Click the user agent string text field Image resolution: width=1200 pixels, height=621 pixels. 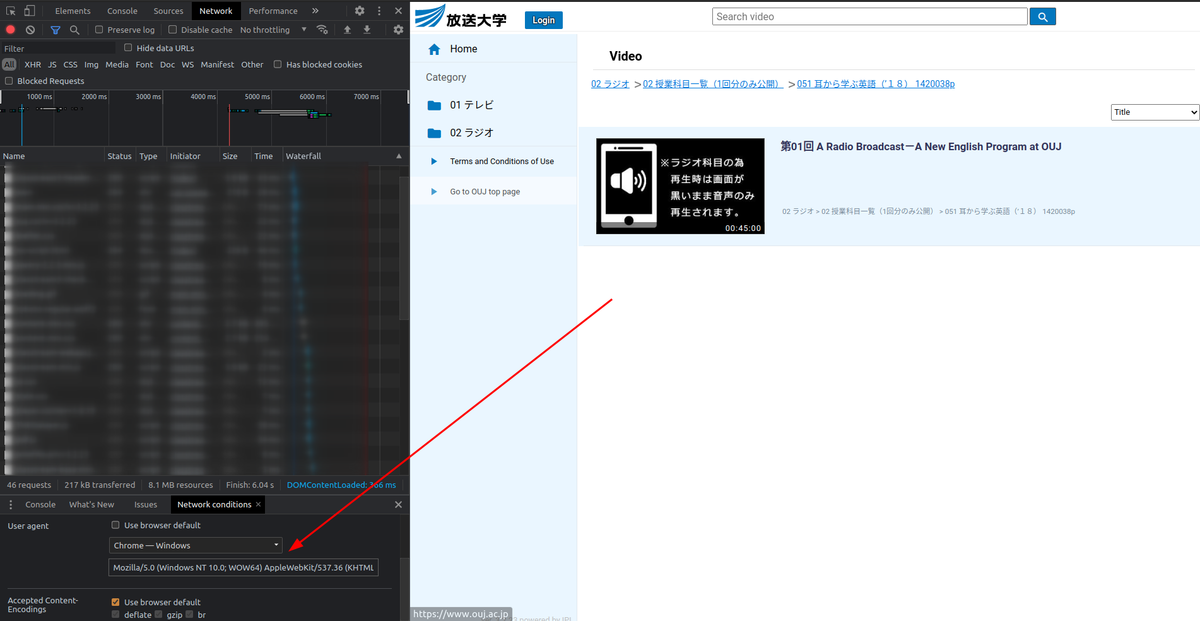tap(244, 567)
